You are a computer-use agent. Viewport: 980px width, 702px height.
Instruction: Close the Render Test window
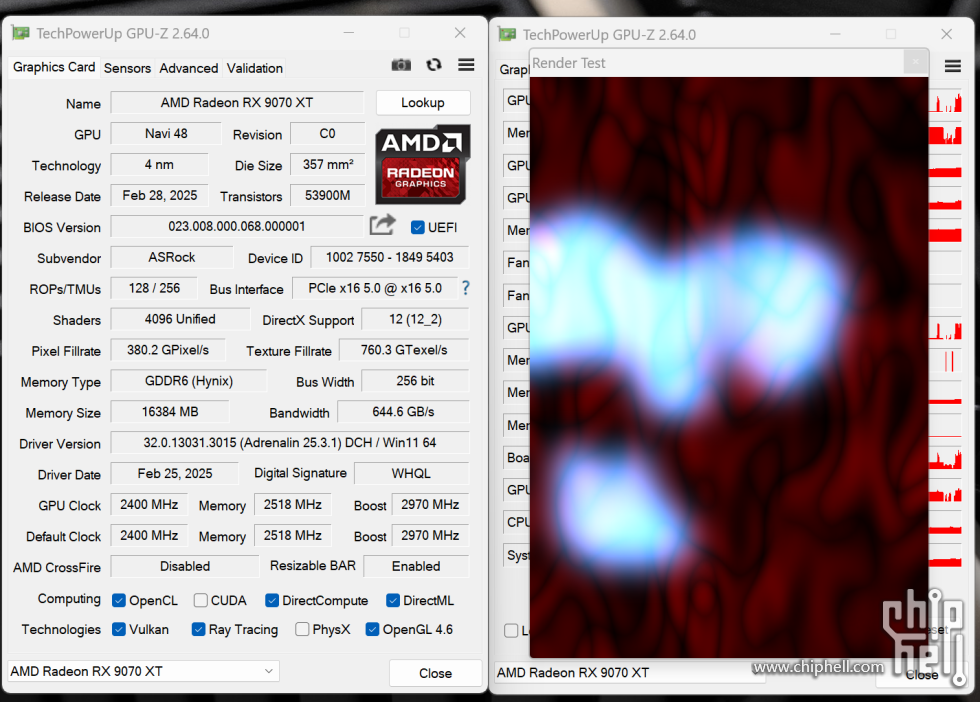coord(916,62)
